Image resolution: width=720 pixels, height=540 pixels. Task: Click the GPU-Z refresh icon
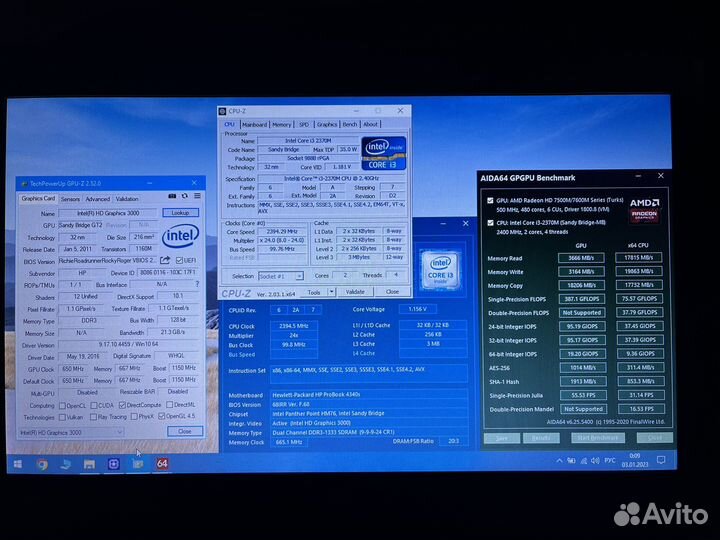coord(185,196)
